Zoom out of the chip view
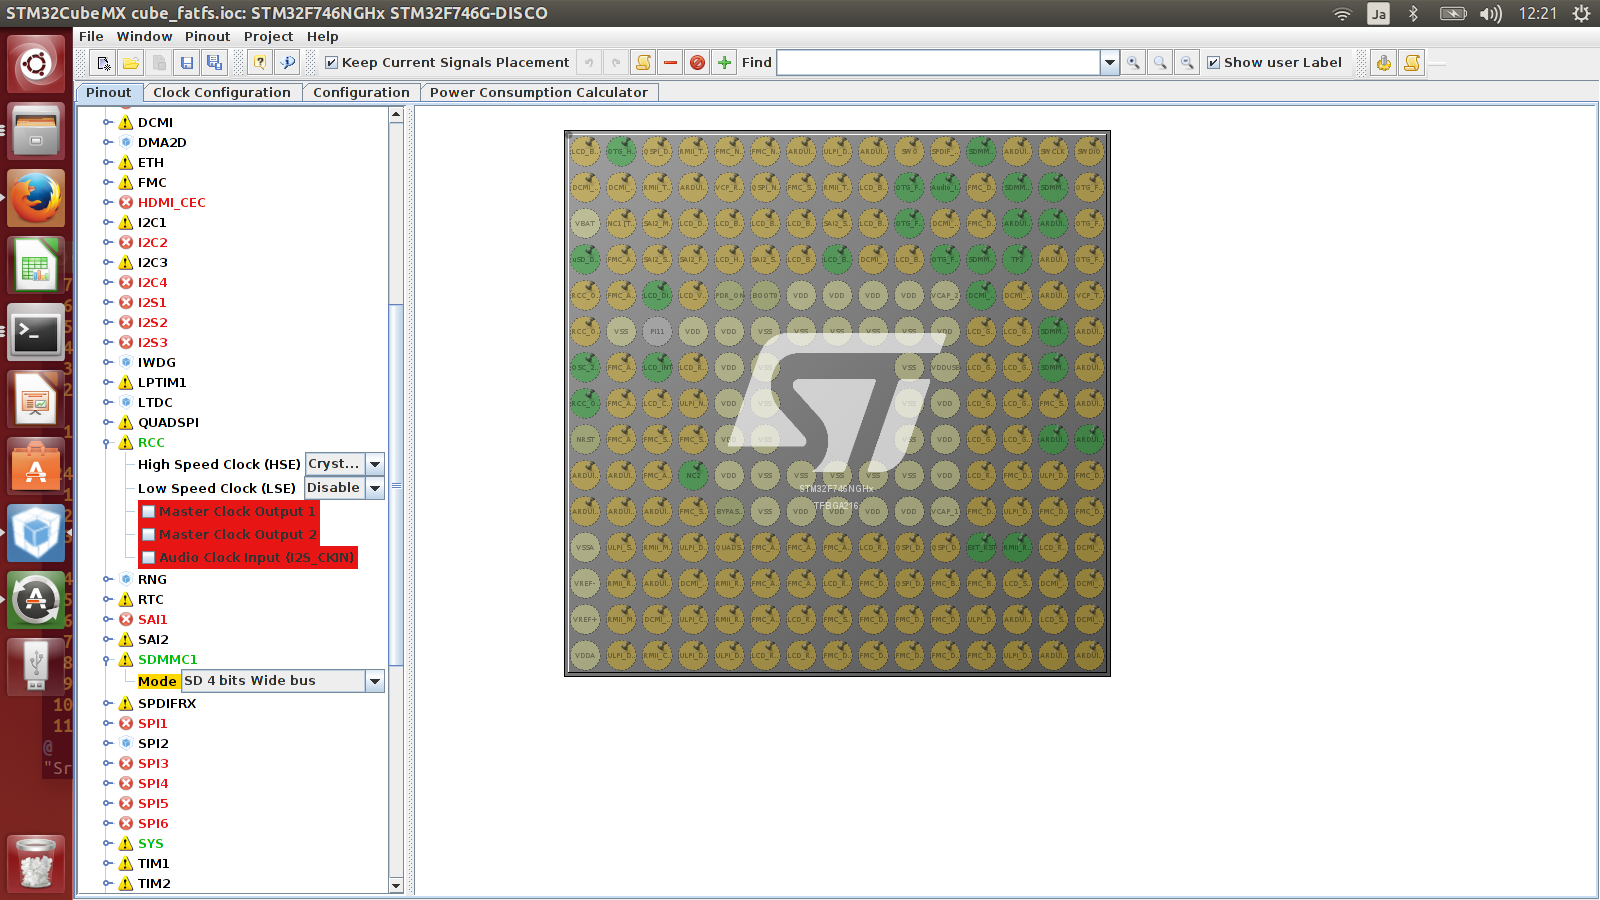The image size is (1600, 900). tap(1187, 63)
